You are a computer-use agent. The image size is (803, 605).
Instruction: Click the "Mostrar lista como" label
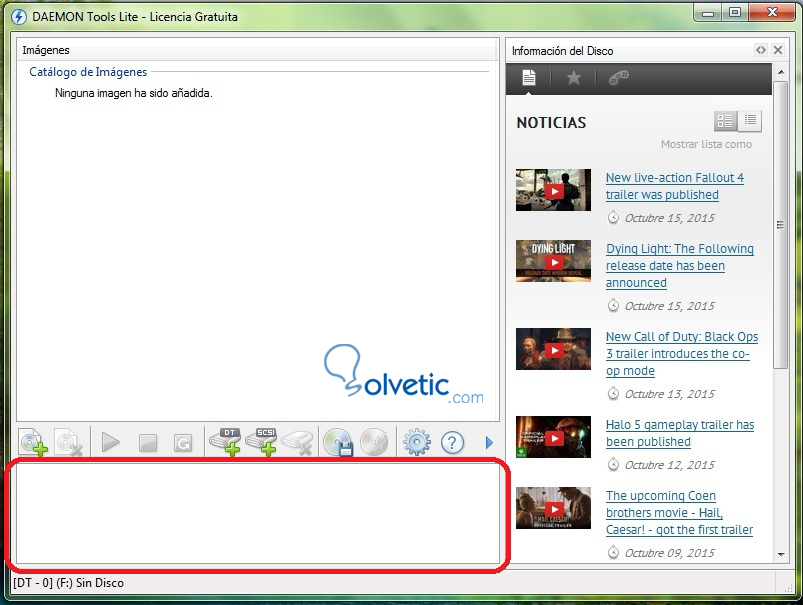pos(706,144)
